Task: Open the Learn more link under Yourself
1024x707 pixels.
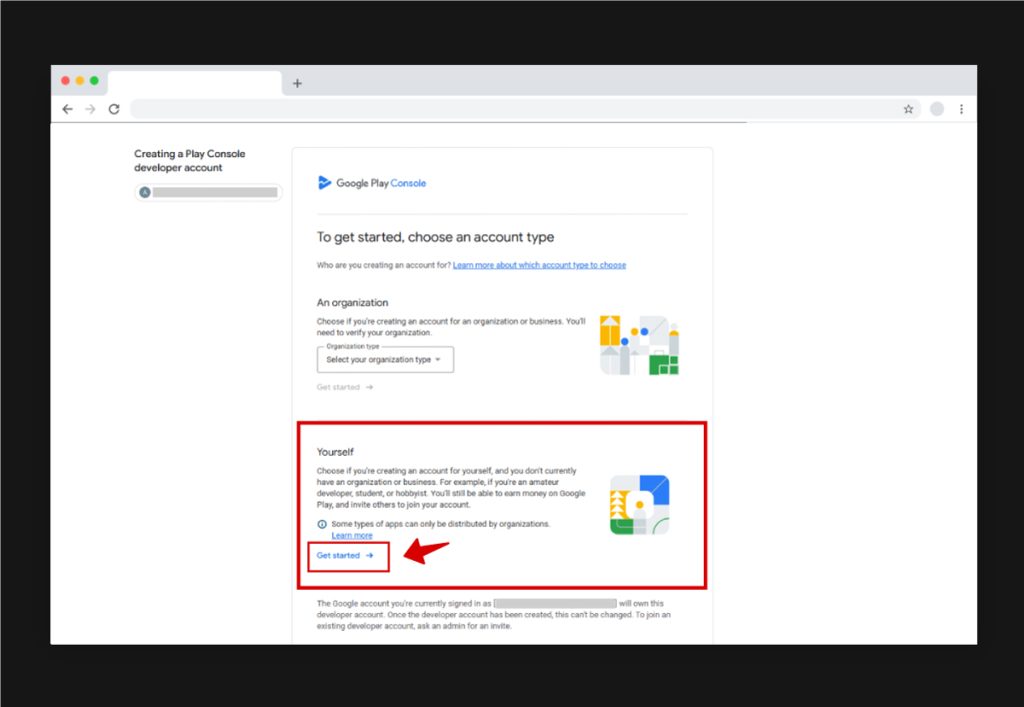Action: (352, 535)
